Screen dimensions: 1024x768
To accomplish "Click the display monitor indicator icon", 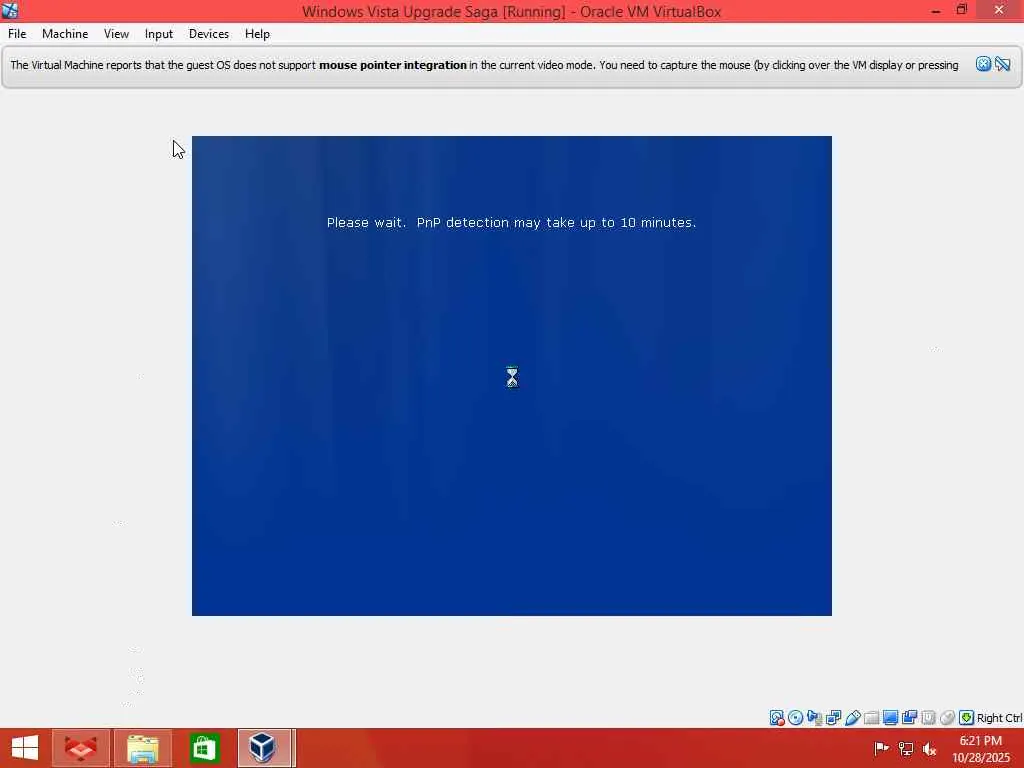I will [x=890, y=718].
